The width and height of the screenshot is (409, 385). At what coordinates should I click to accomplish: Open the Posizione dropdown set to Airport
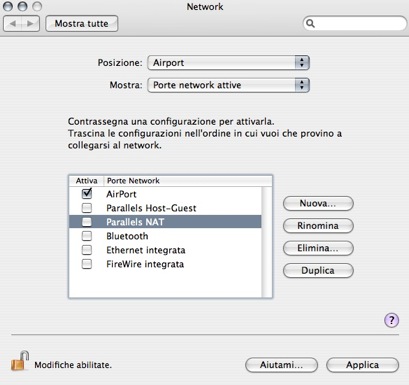[x=229, y=63]
